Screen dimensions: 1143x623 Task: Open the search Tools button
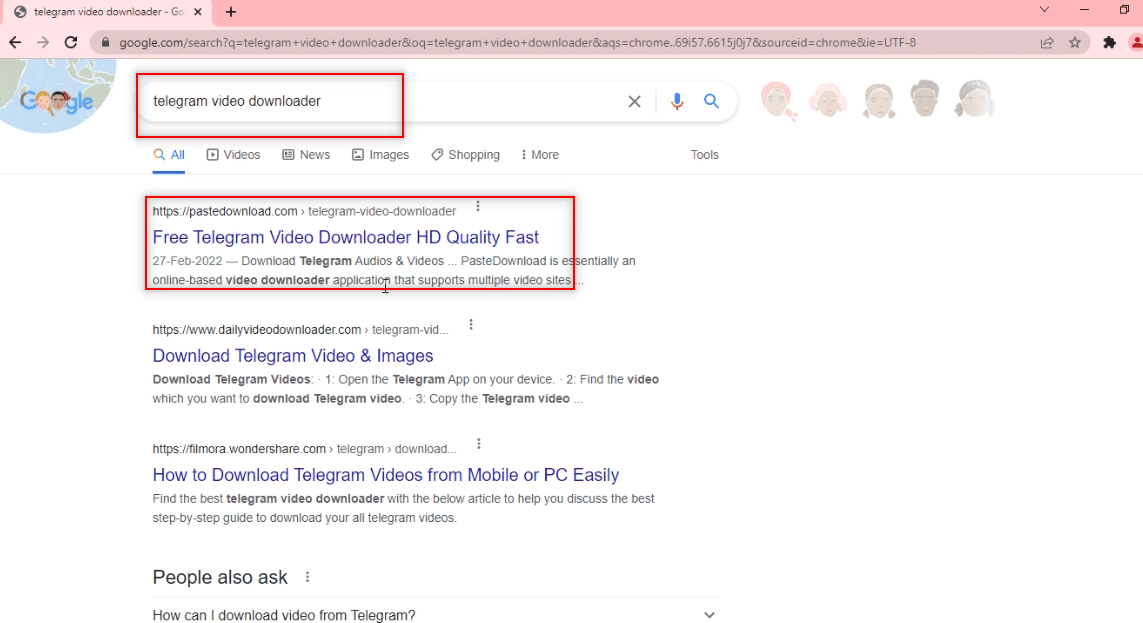pos(704,154)
